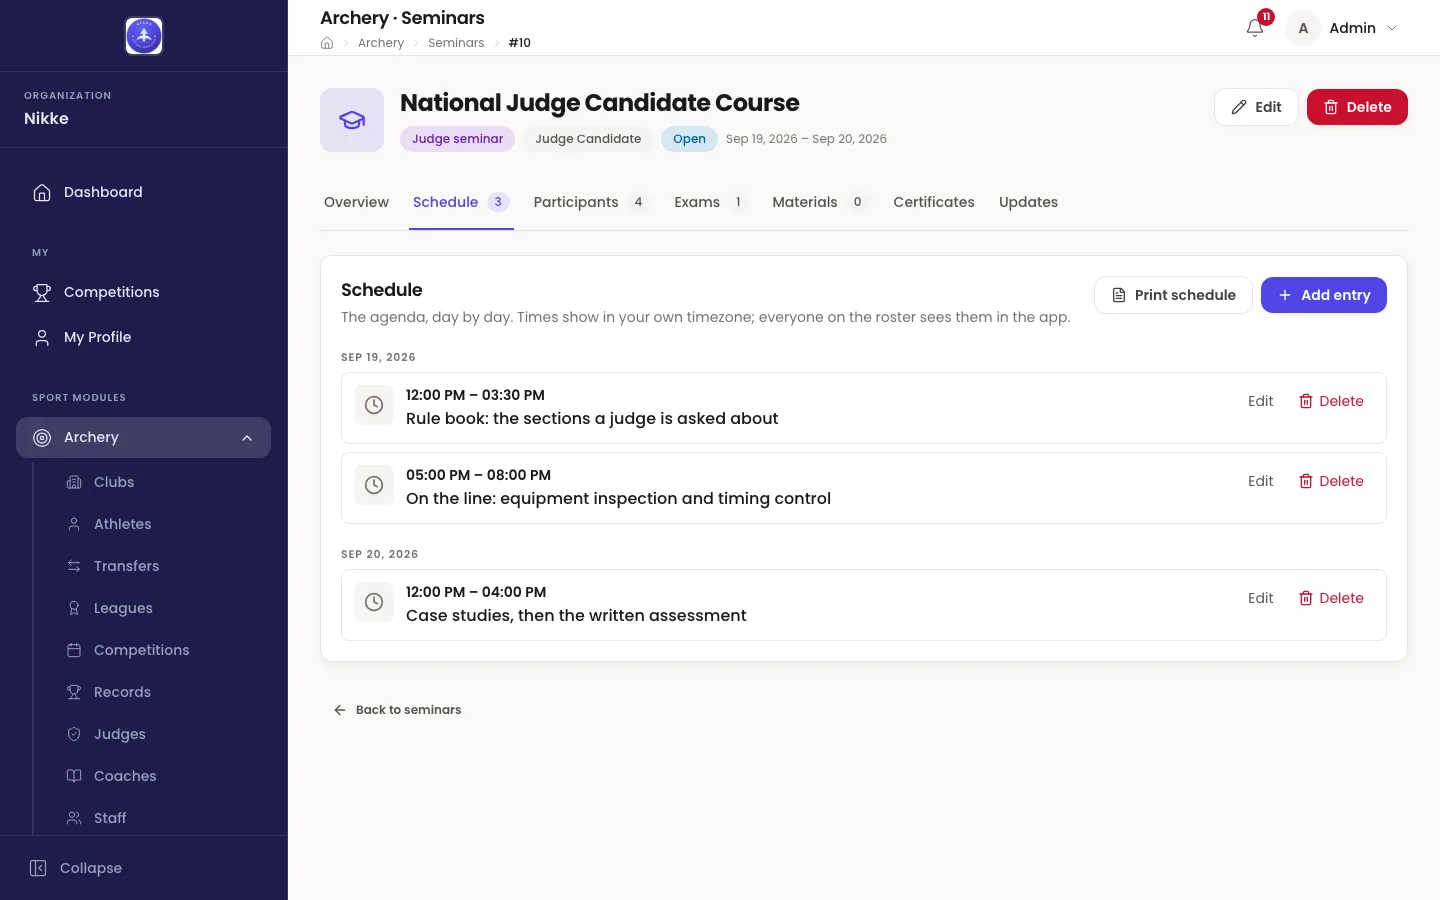This screenshot has width=1440, height=900.
Task: Click the clock icon on the Rule book entry
Action: pos(374,405)
